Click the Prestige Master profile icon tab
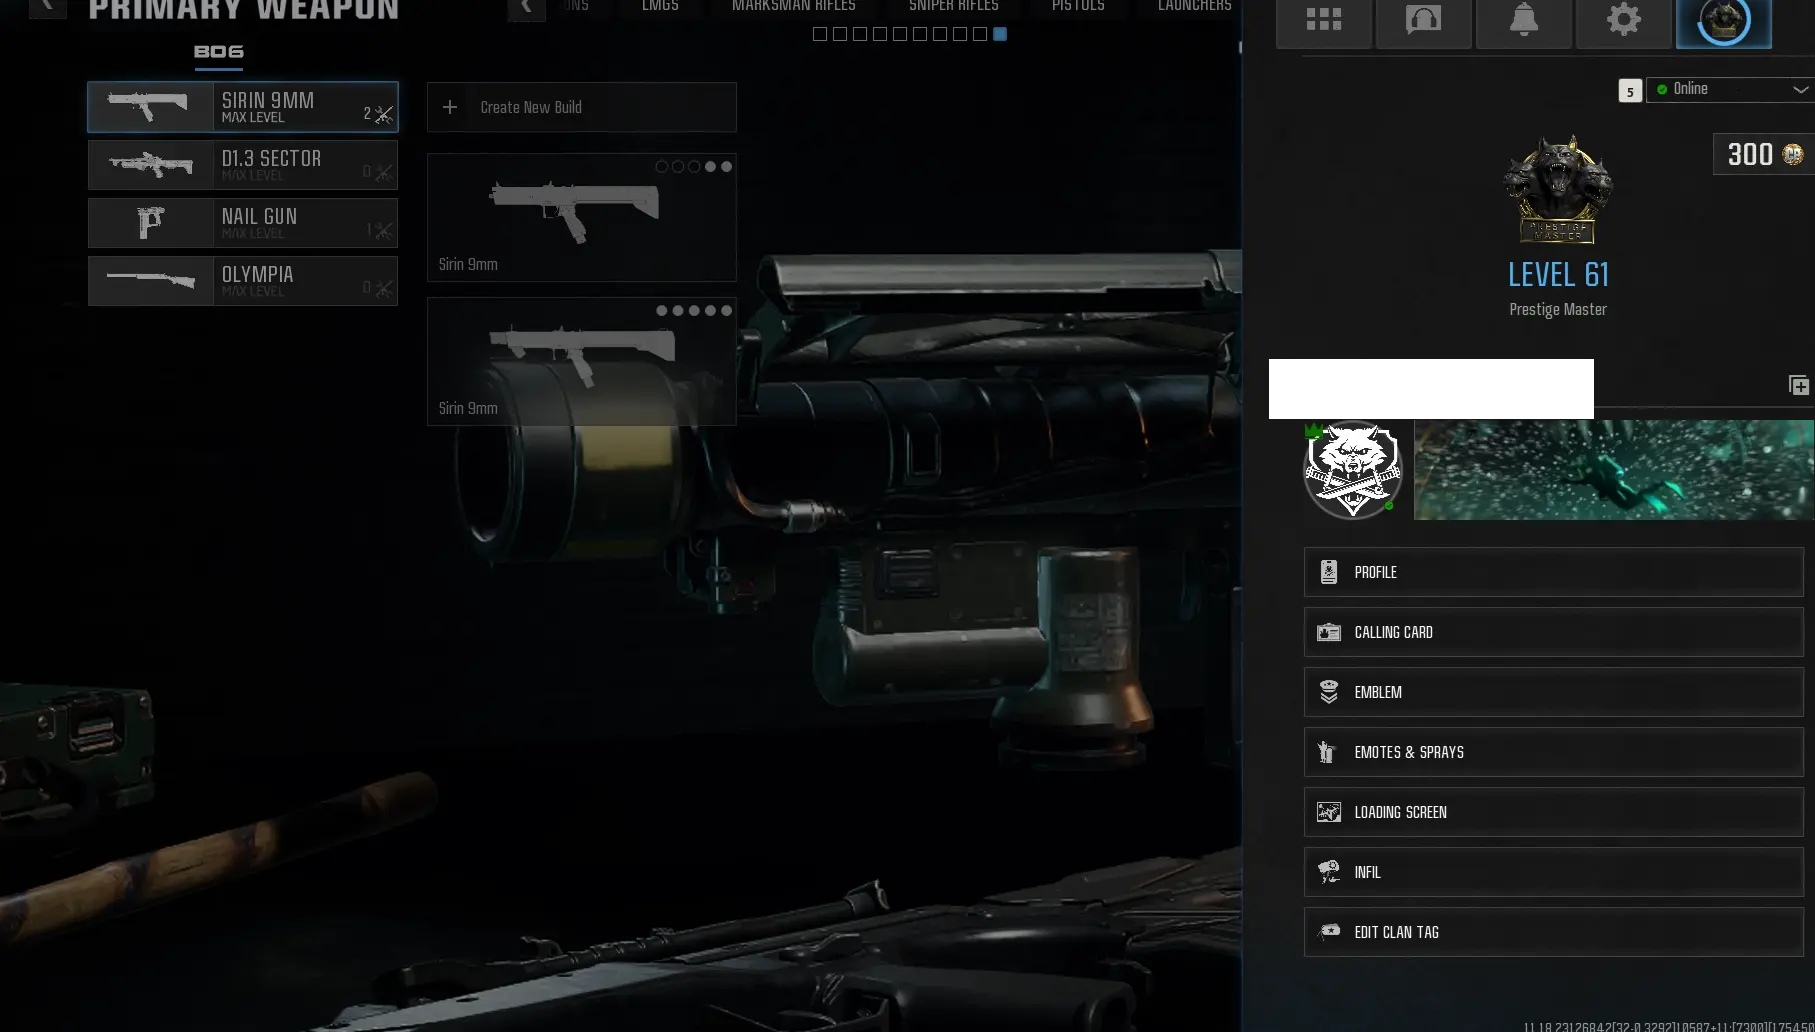 point(1723,22)
